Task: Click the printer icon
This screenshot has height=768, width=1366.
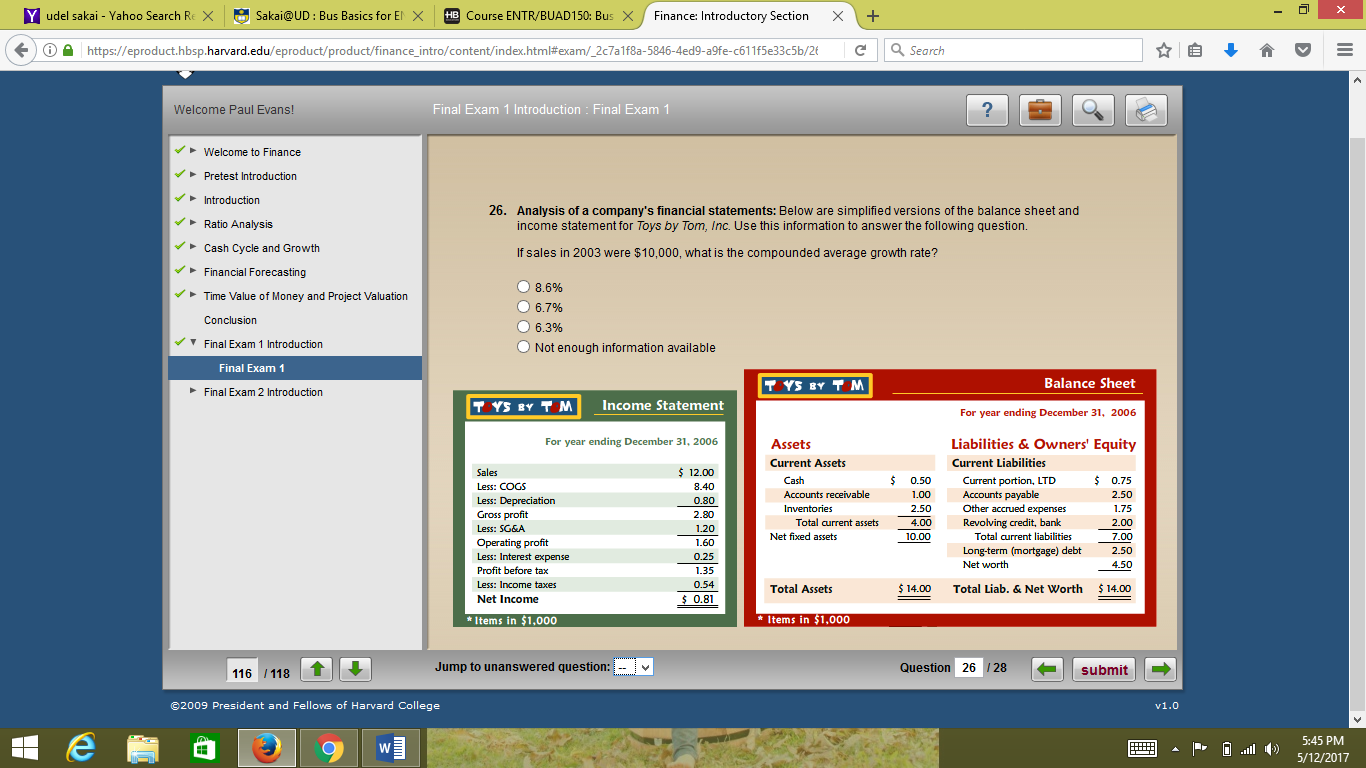Action: [x=1145, y=111]
